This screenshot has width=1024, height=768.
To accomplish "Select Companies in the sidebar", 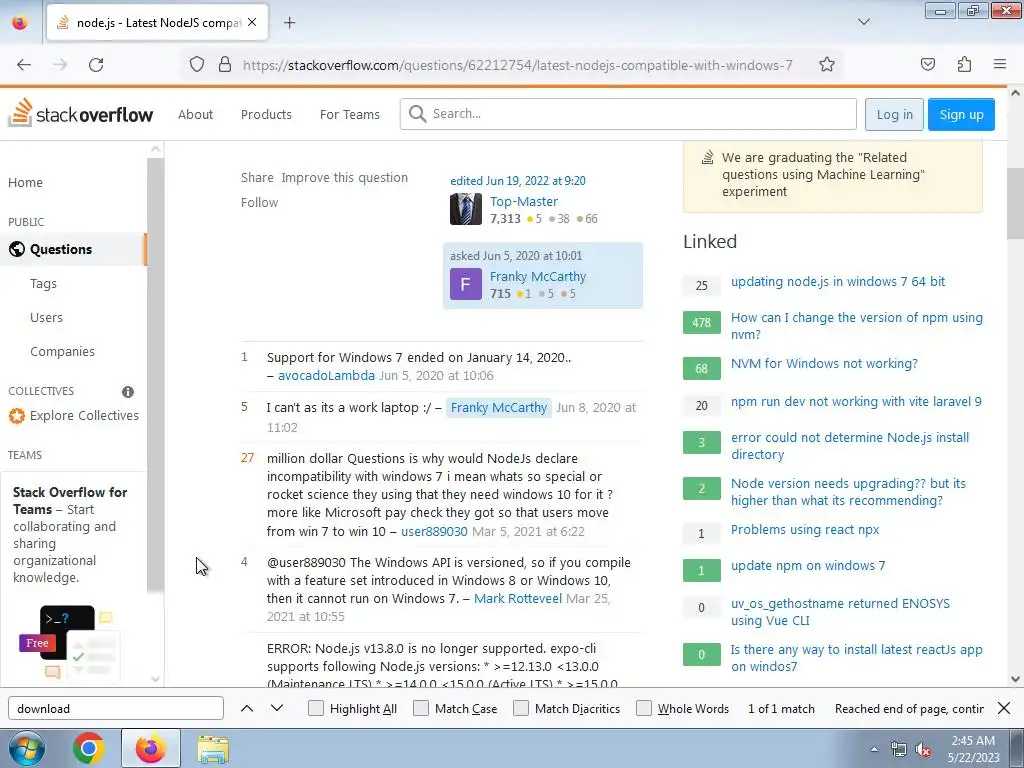I will pyautogui.click(x=62, y=351).
